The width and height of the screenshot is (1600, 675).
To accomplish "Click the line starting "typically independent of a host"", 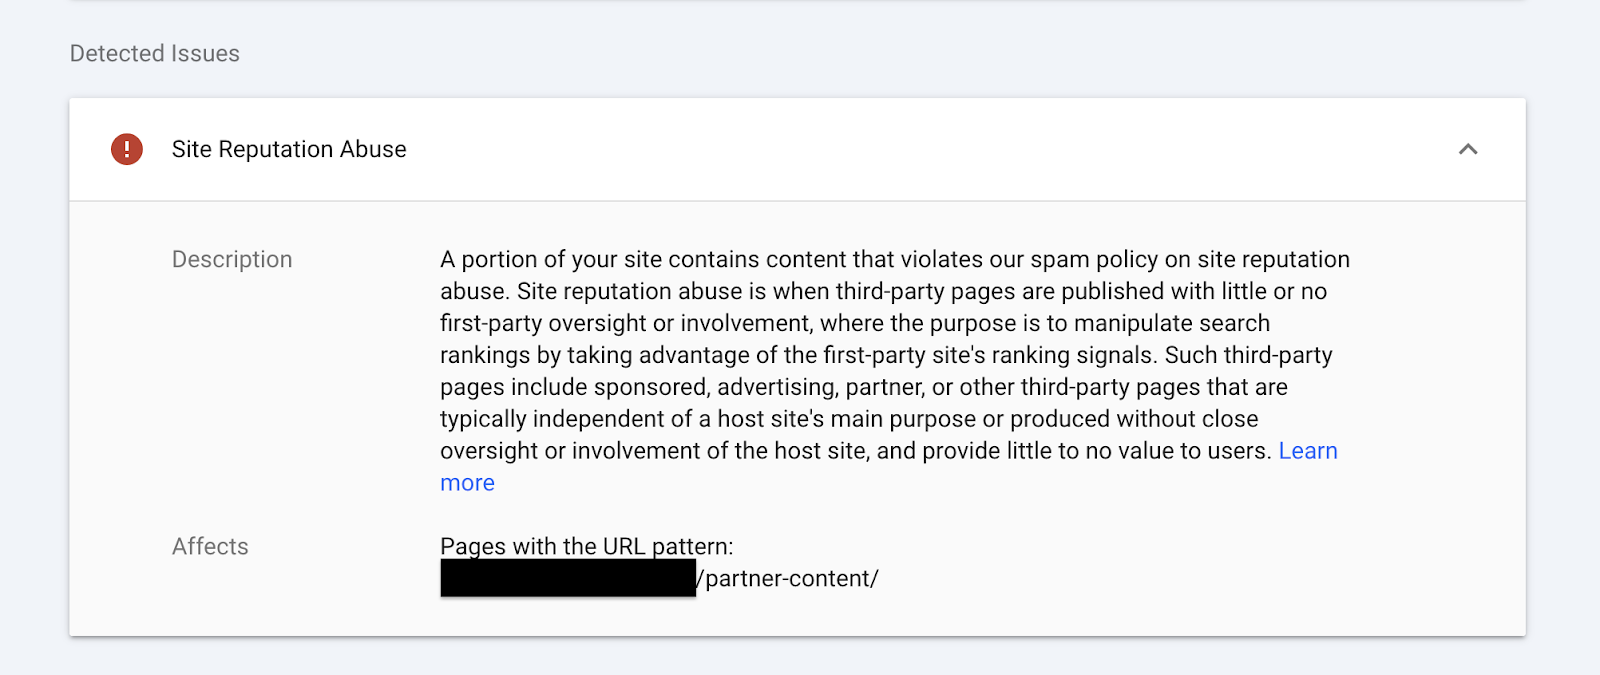I will click(x=849, y=419).
